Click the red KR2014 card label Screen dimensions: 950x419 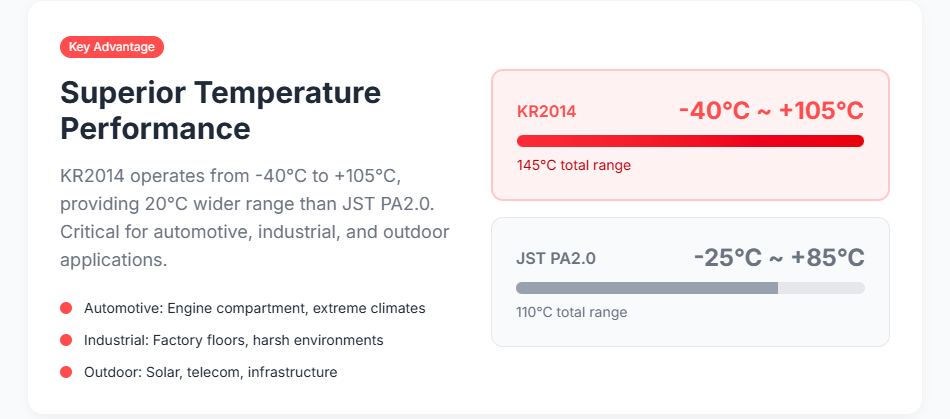click(546, 111)
